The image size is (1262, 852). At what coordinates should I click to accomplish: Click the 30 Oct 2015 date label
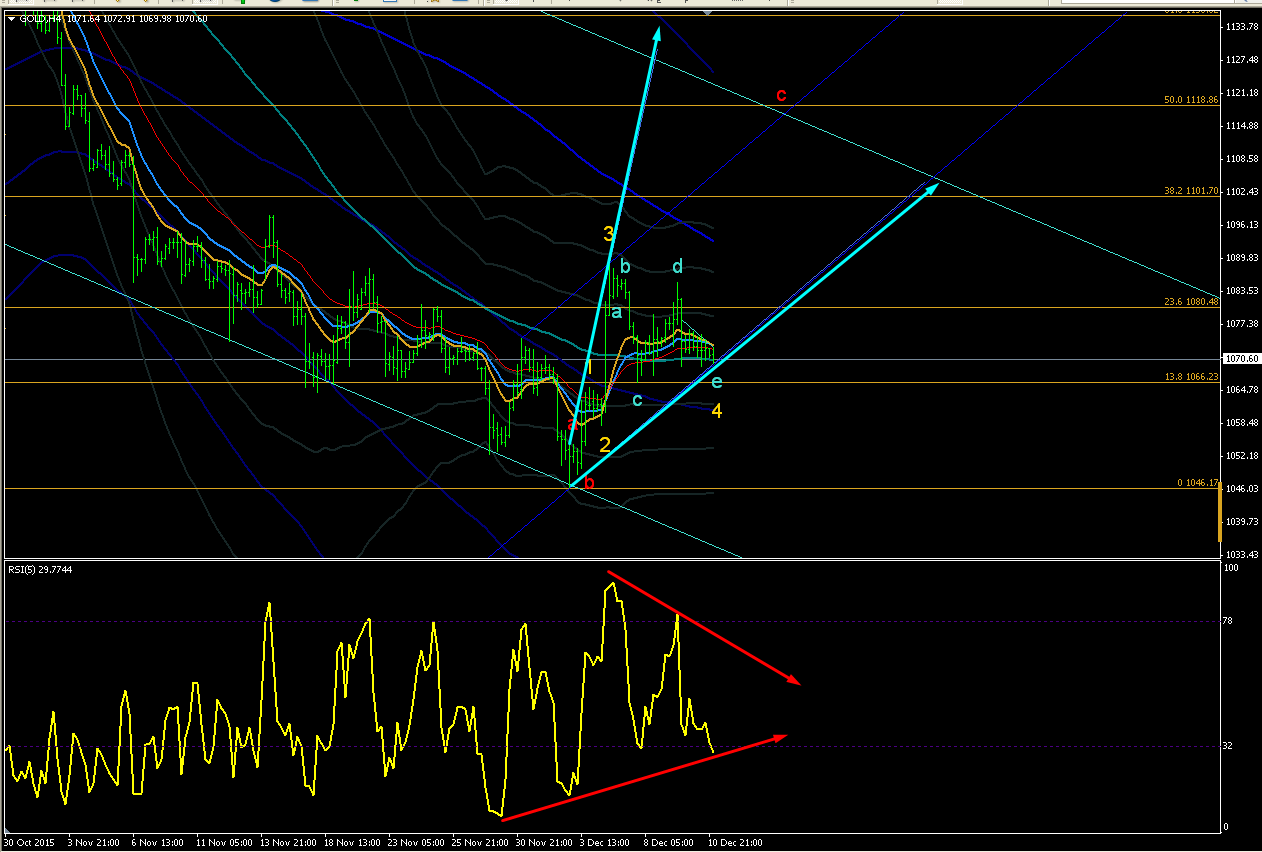[x=29, y=843]
